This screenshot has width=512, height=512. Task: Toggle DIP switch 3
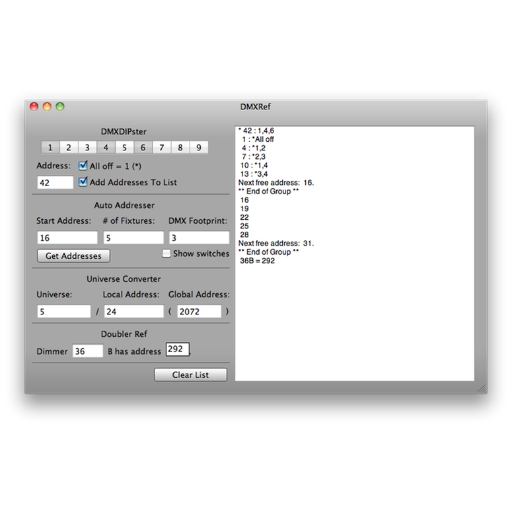pos(87,147)
